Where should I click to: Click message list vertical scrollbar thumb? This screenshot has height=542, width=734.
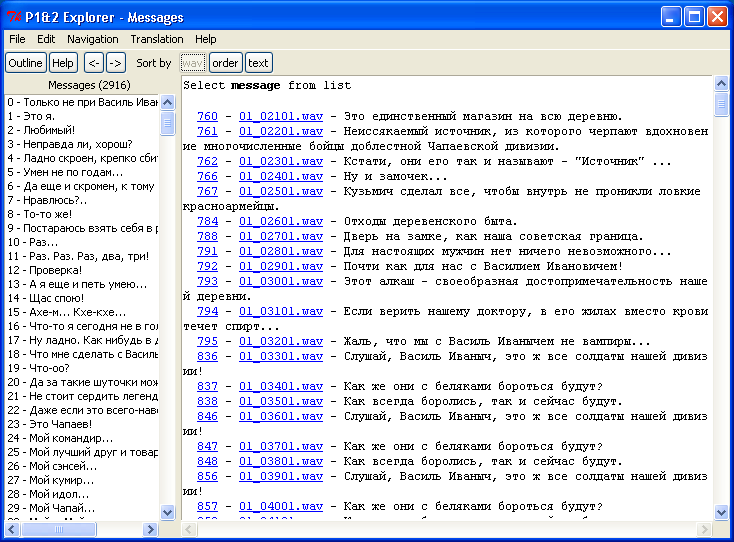pyautogui.click(x=168, y=123)
